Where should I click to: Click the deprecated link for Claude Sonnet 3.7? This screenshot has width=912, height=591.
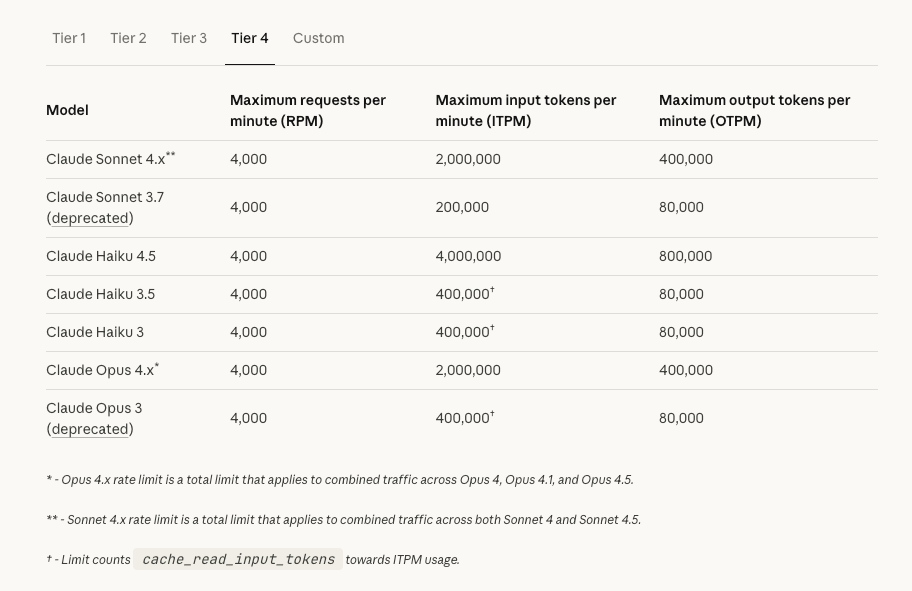click(88, 218)
